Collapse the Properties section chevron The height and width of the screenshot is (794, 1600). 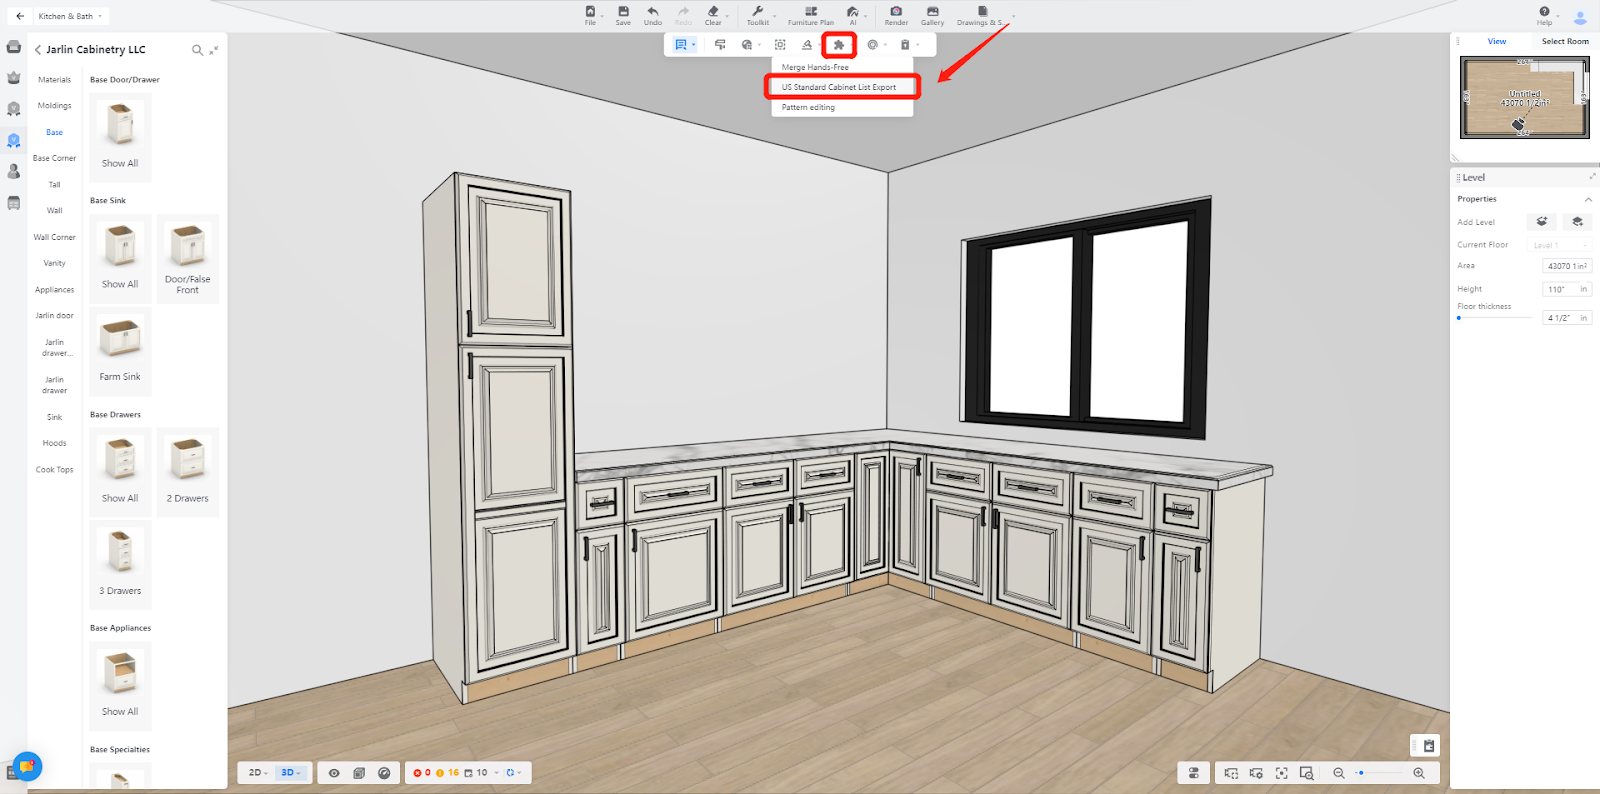[1588, 200]
